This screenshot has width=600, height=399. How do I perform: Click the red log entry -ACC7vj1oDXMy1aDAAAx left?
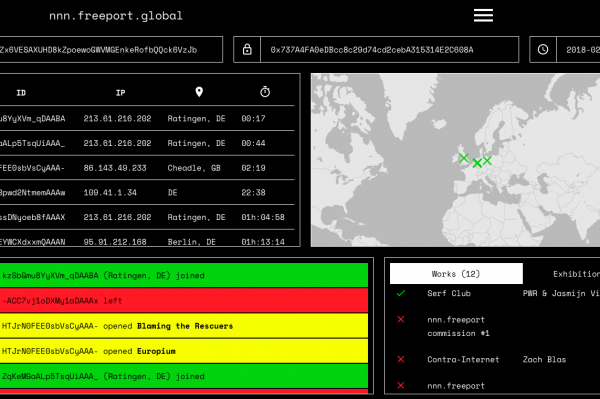coord(184,300)
